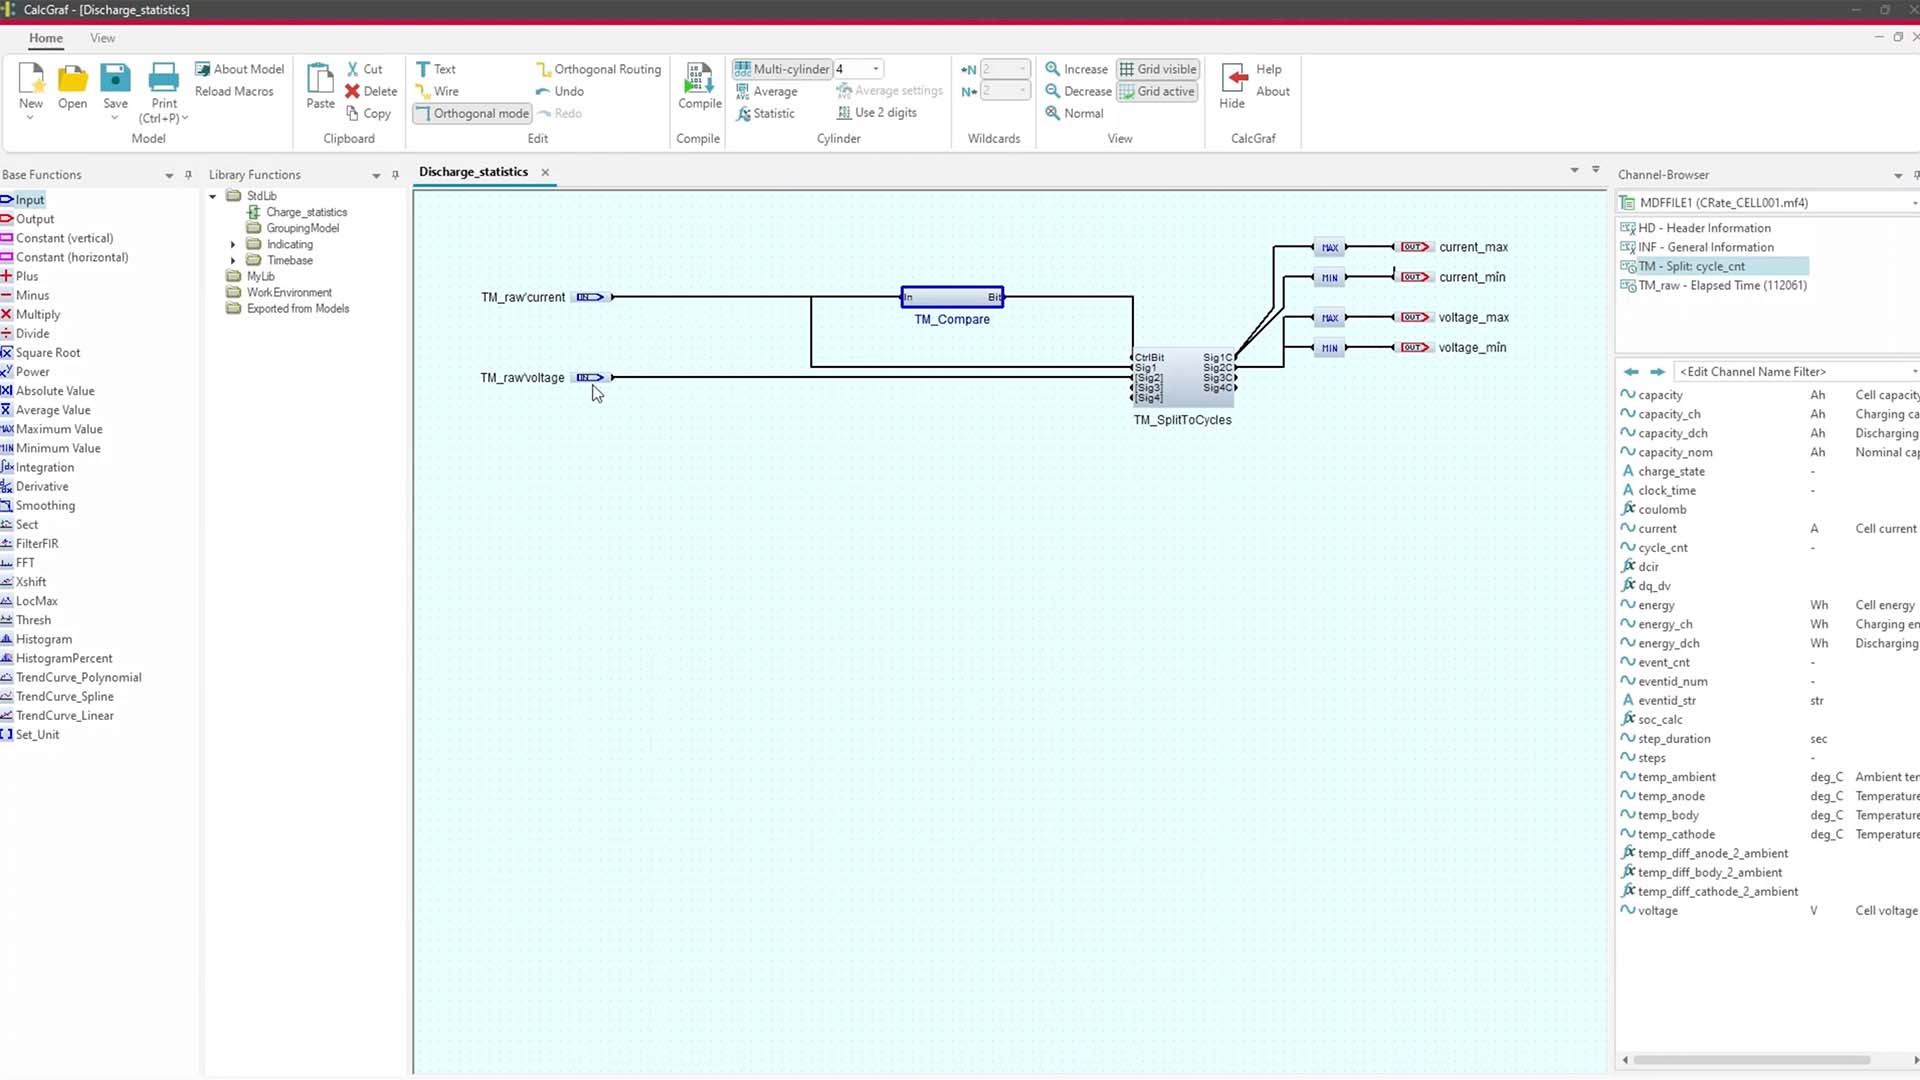Expand the Indicating library folder
1920x1080 pixels.
pyautogui.click(x=233, y=244)
